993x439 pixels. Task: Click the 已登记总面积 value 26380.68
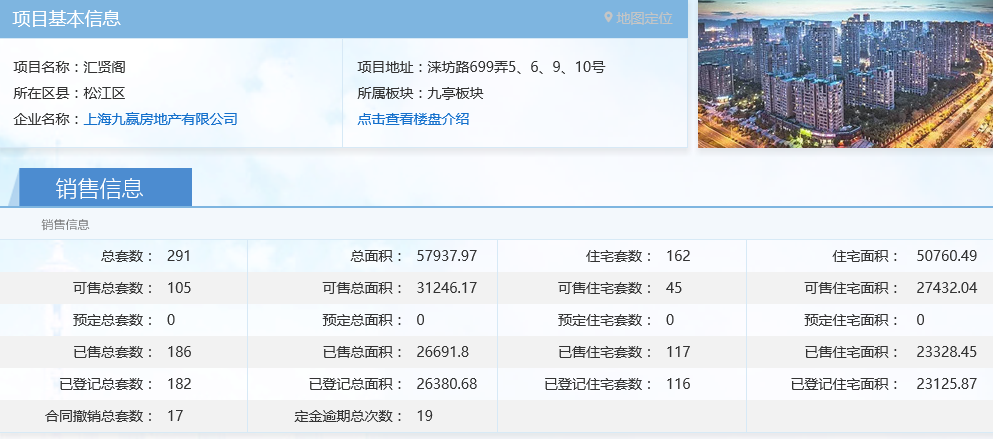click(447, 384)
